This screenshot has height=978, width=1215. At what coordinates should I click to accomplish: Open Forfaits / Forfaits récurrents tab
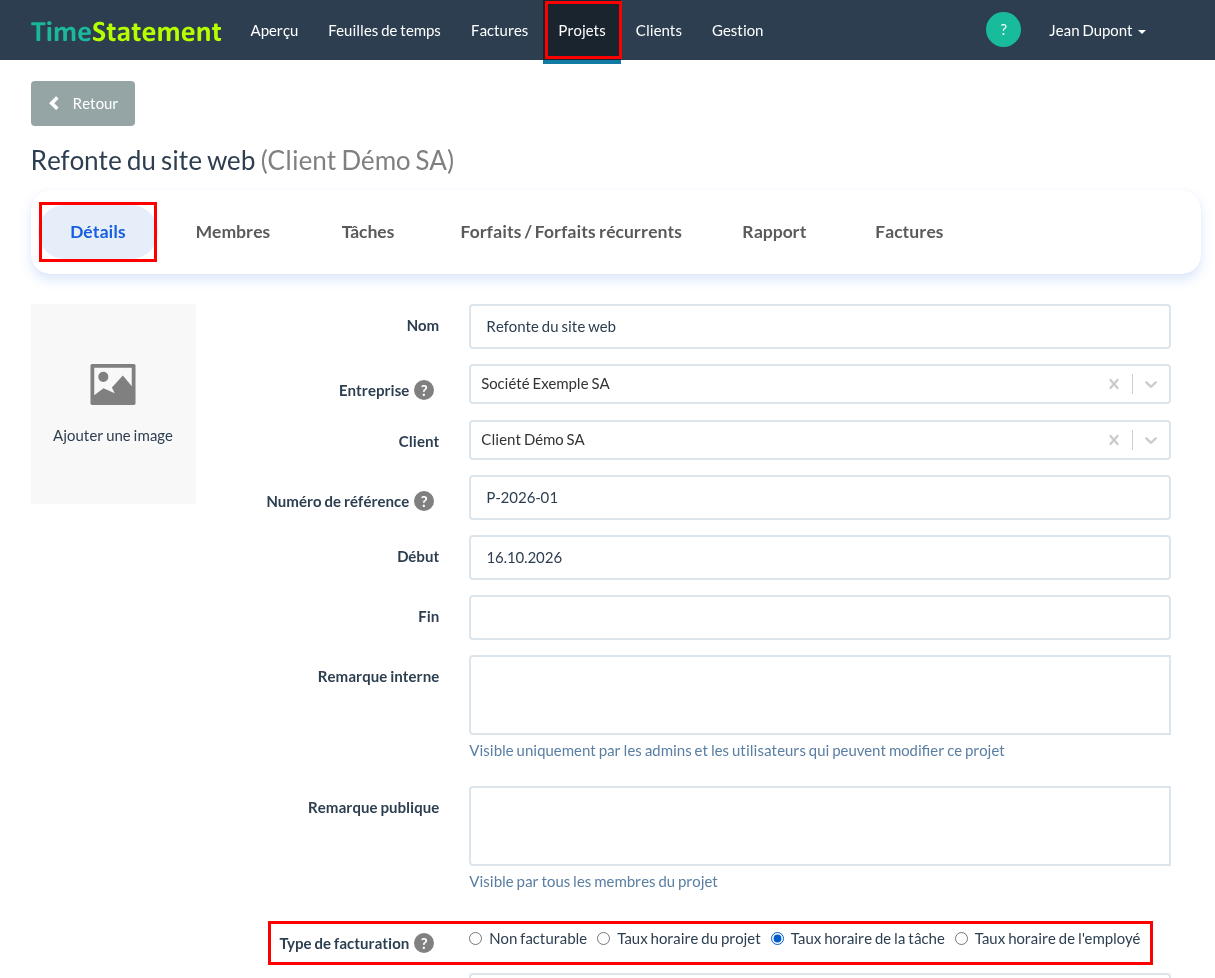(571, 232)
